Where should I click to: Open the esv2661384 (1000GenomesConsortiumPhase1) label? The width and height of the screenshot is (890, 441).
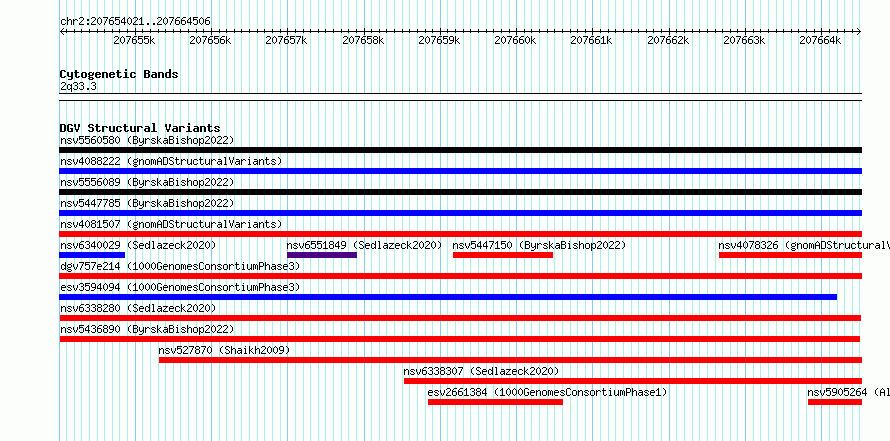(x=547, y=392)
